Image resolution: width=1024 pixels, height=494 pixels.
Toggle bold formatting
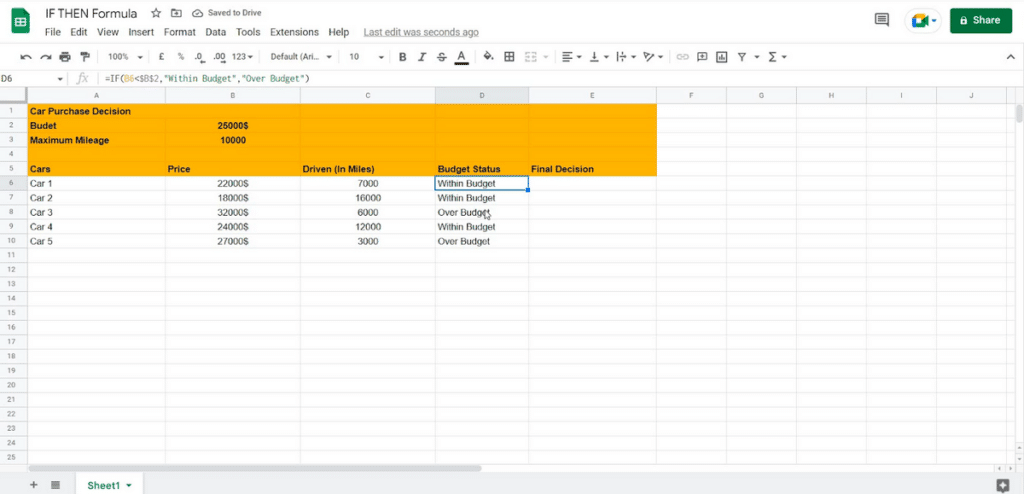click(x=402, y=57)
